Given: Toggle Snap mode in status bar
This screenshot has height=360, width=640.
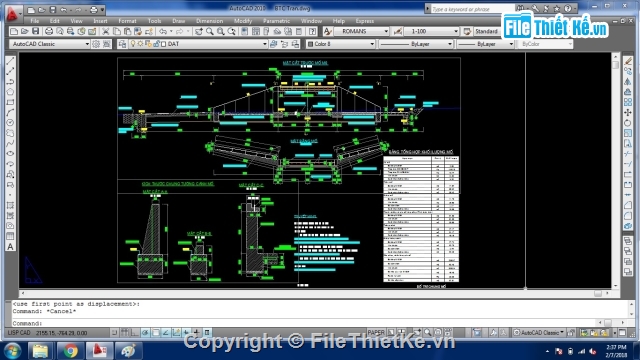Looking at the screenshot, I should point(115,333).
